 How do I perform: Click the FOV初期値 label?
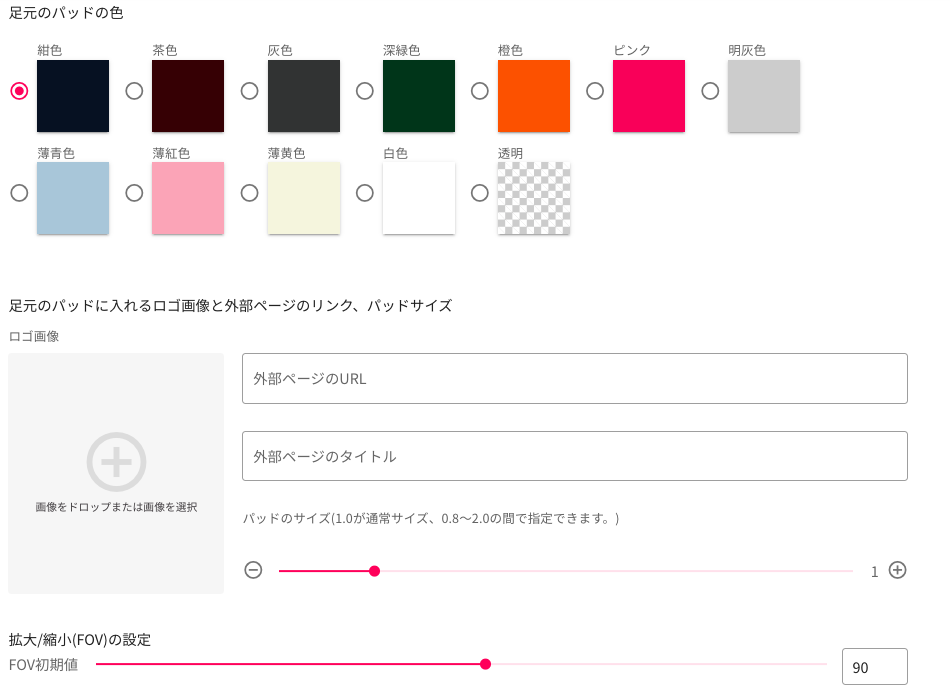tap(44, 664)
